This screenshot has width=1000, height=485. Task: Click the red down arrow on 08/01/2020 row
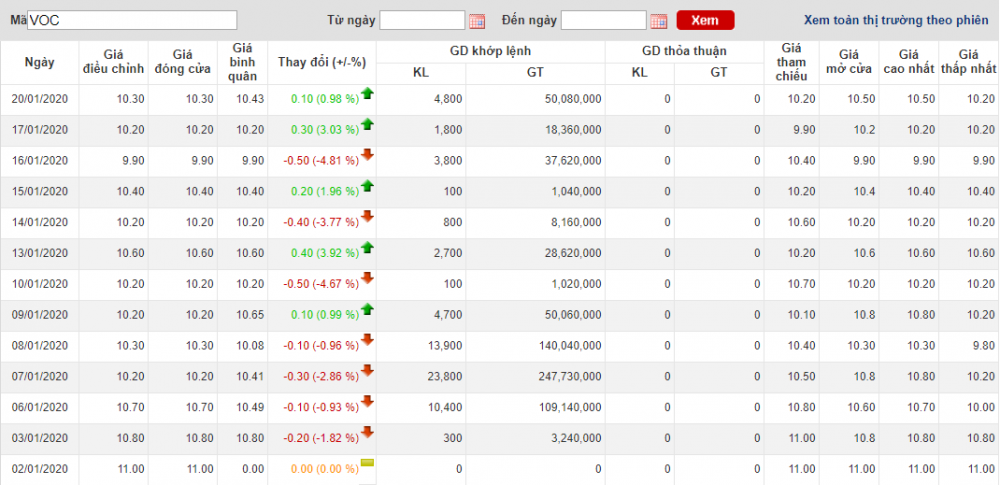point(367,340)
